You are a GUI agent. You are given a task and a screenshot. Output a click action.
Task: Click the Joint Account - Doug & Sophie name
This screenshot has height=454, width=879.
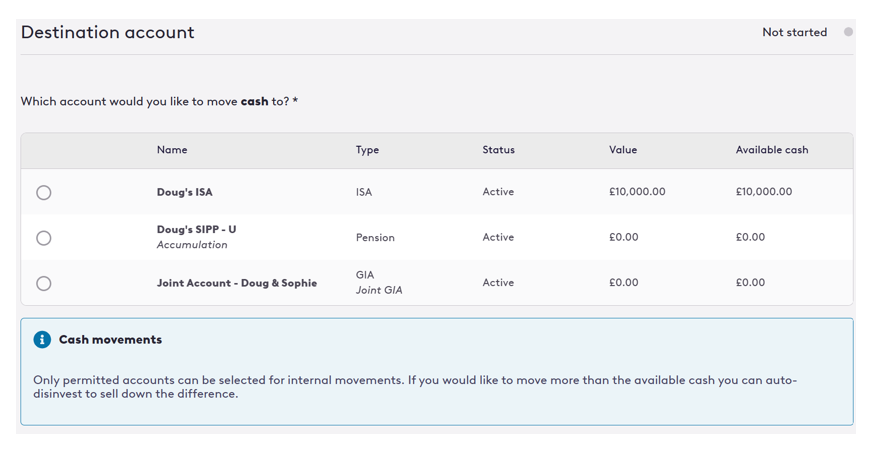point(237,283)
